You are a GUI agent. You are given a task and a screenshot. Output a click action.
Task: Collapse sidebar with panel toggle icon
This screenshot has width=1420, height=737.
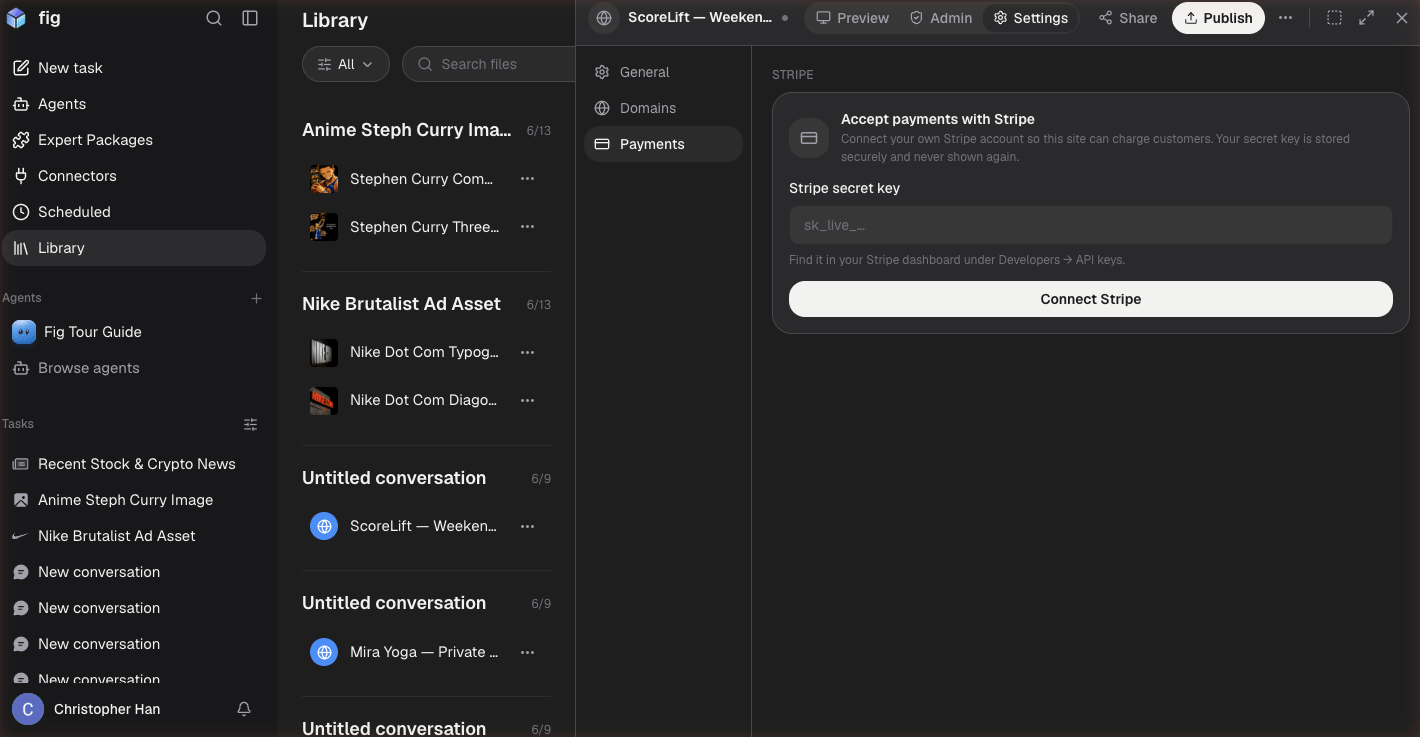(250, 18)
